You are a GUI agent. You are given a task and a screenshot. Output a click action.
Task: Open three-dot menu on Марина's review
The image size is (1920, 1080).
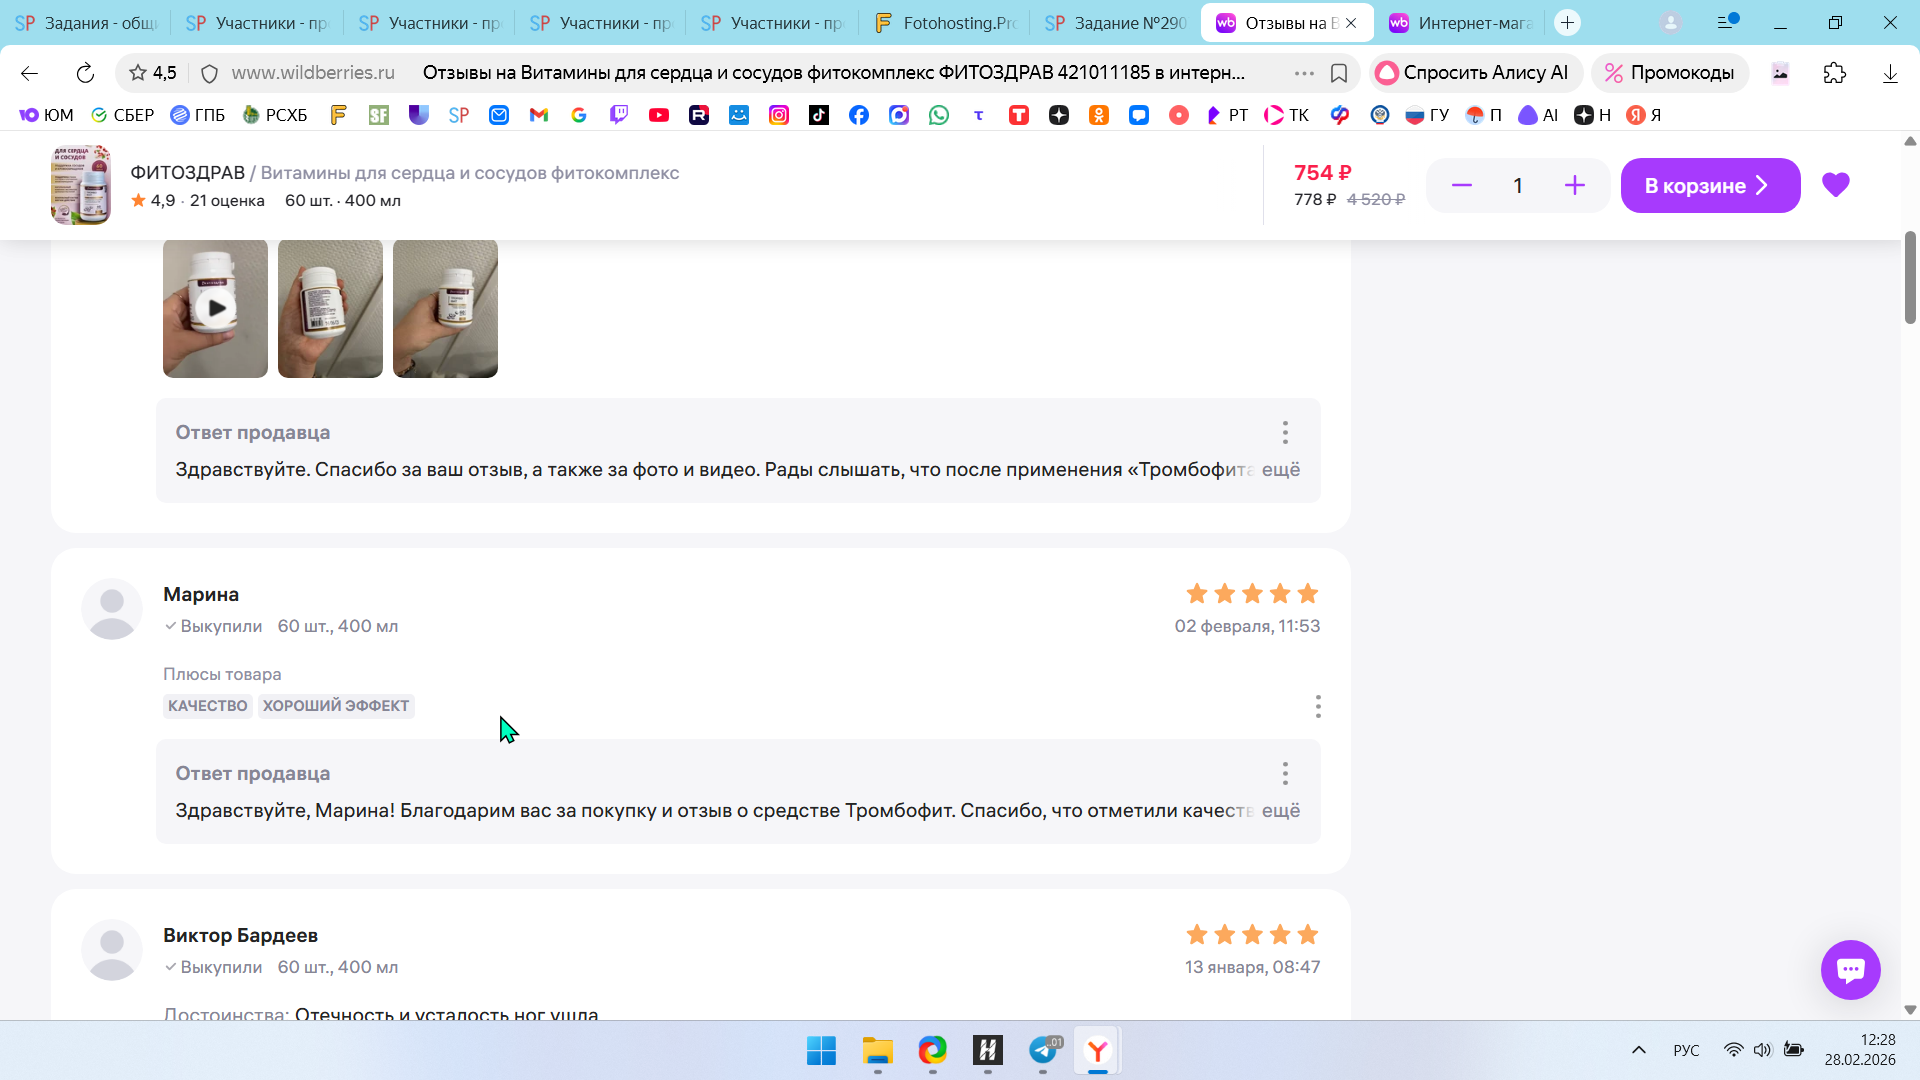point(1318,706)
